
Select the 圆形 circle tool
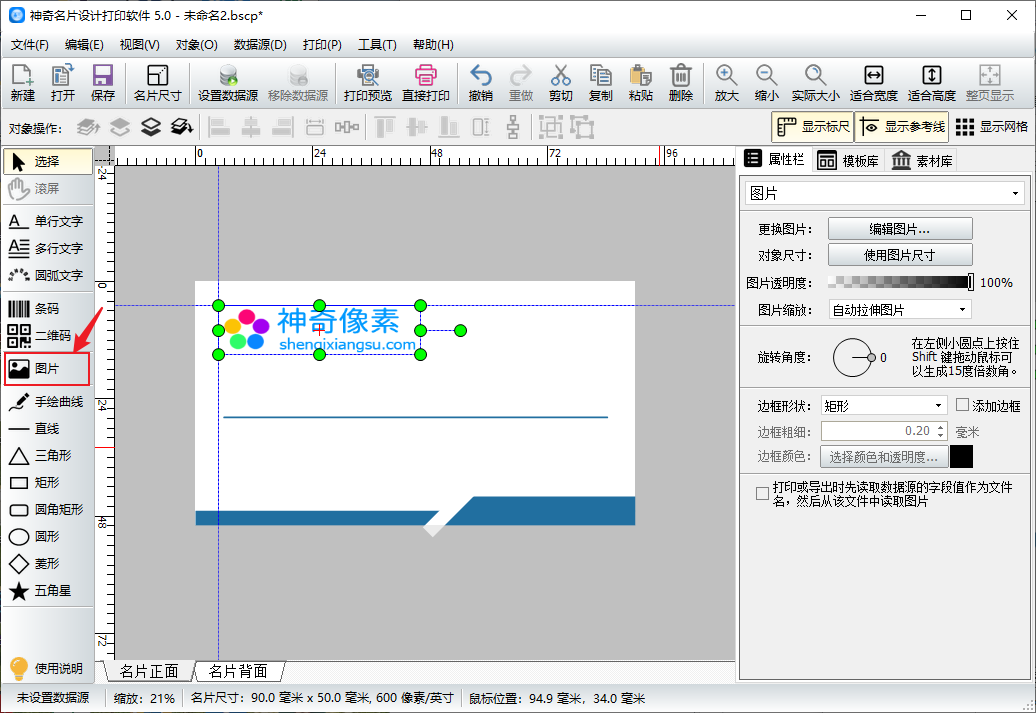(x=47, y=537)
